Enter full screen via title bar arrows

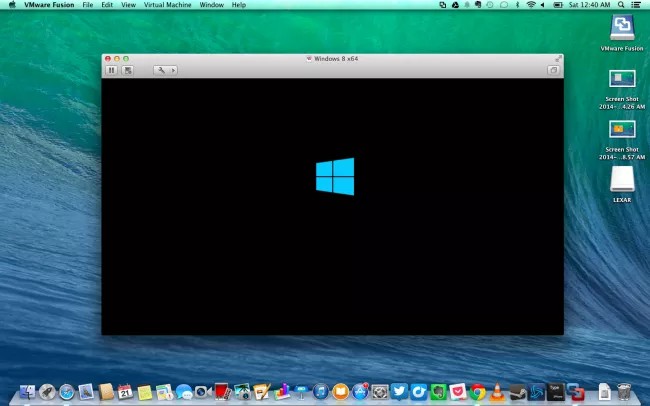(x=558, y=59)
